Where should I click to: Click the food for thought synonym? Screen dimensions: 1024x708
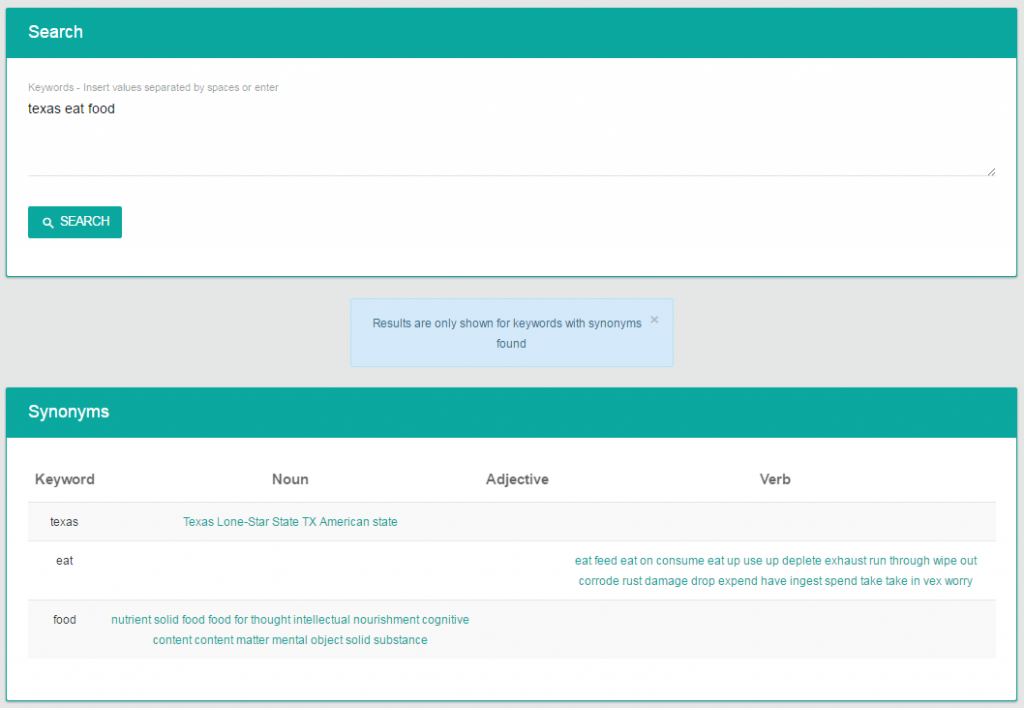point(249,619)
